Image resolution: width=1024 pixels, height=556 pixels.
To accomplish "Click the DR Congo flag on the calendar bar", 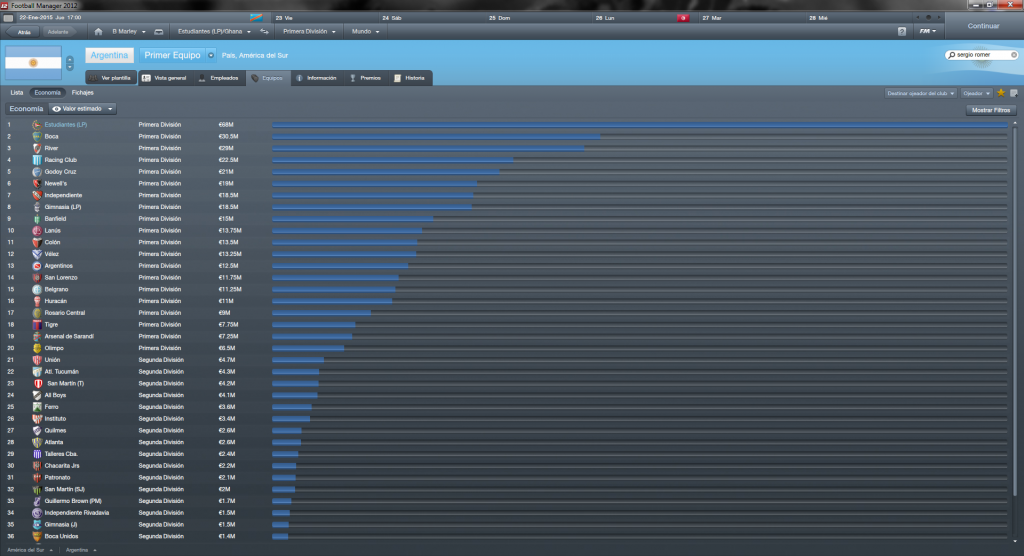I will coord(256,18).
